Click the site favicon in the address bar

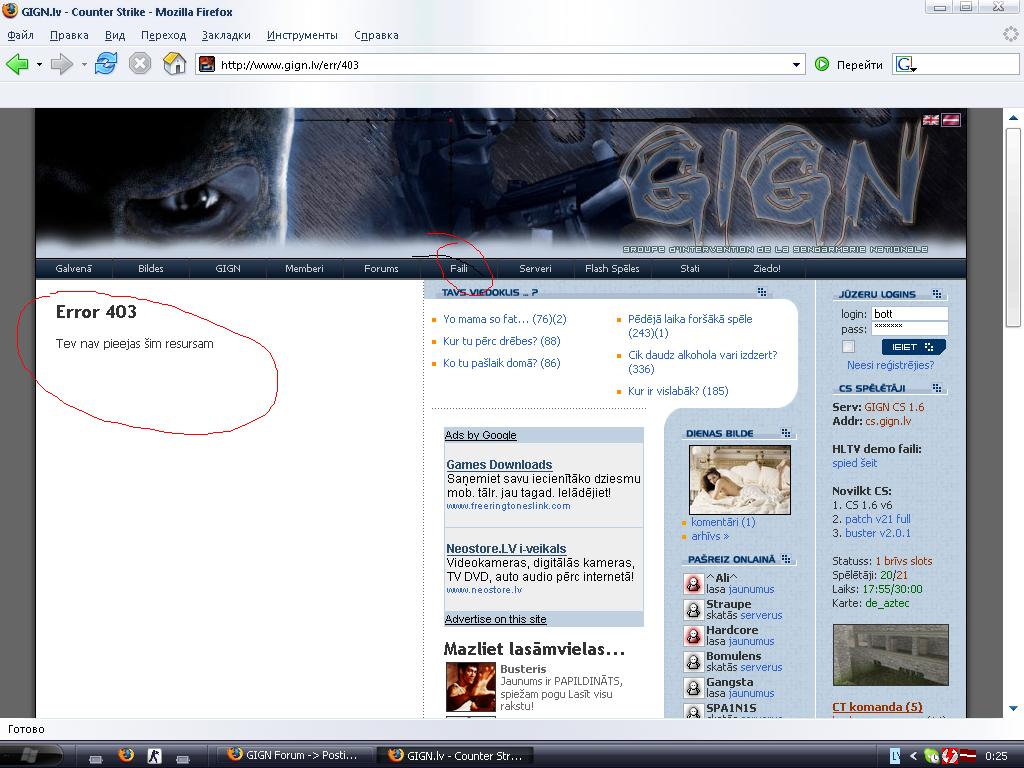click(x=207, y=64)
